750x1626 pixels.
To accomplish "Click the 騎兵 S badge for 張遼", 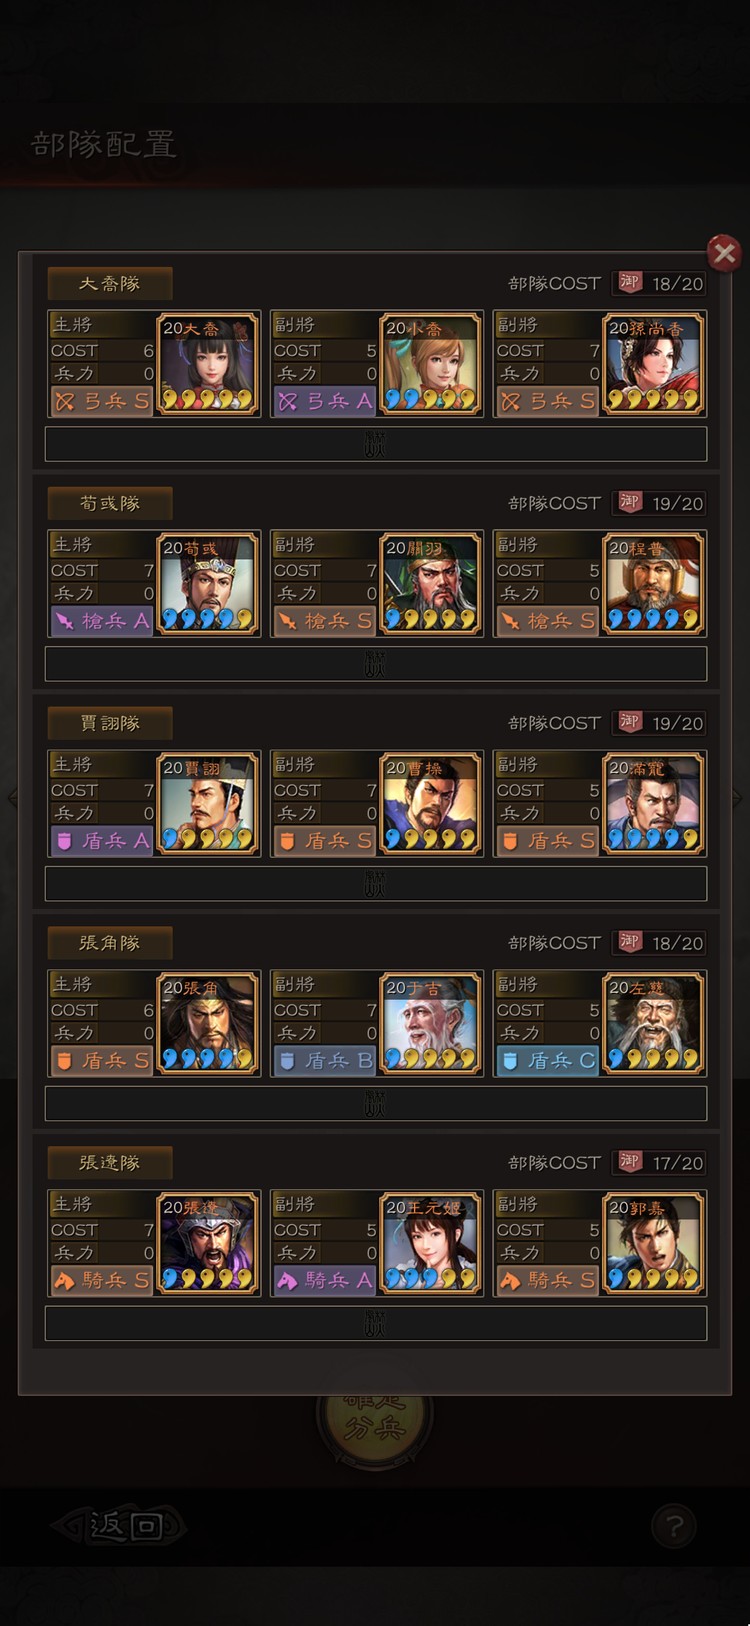I will coord(101,1281).
